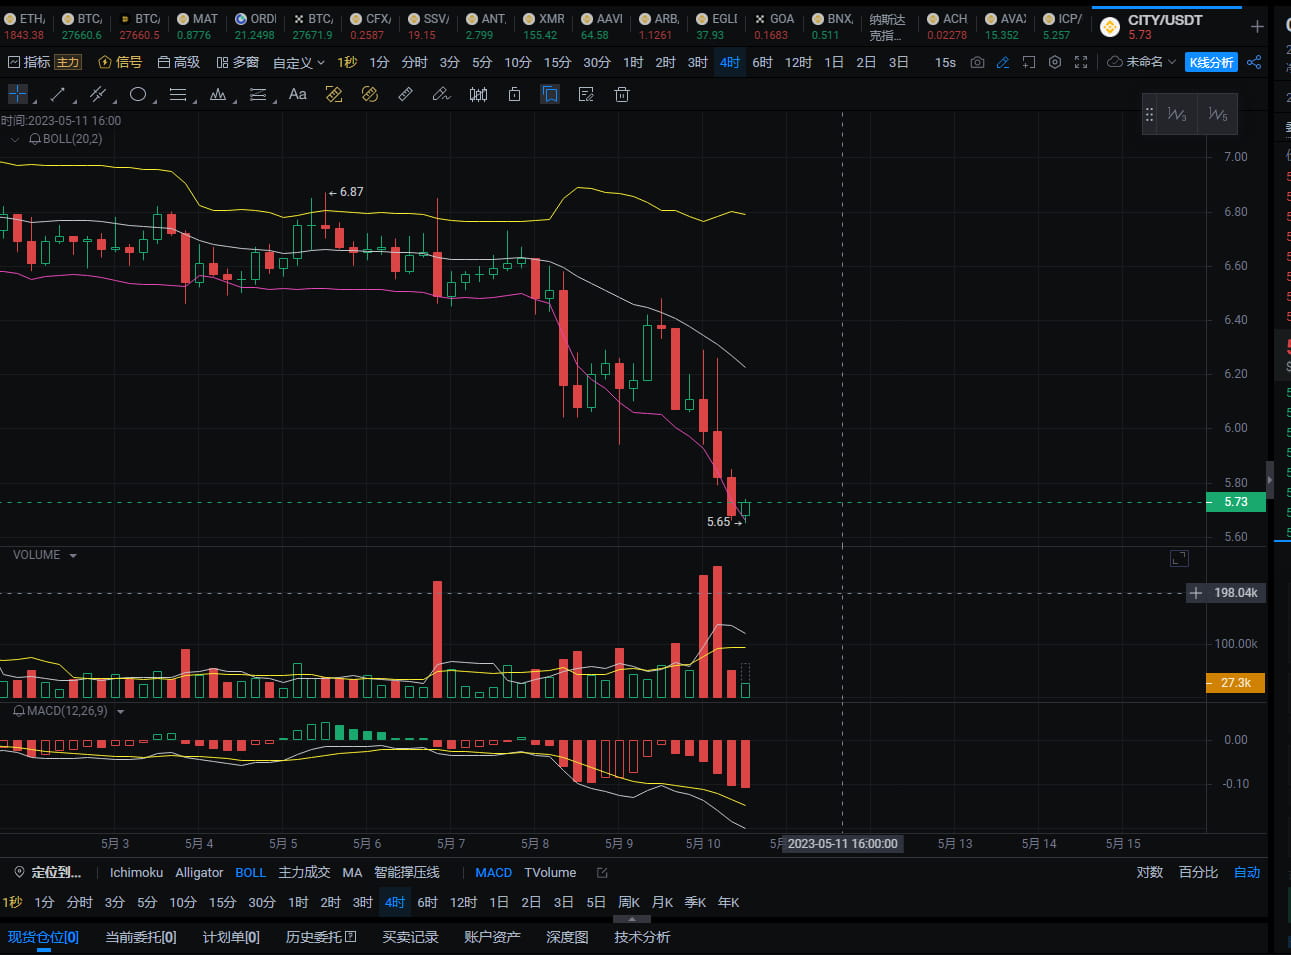Click the W3 wave tool button
This screenshot has height=955, width=1291.
(1177, 114)
